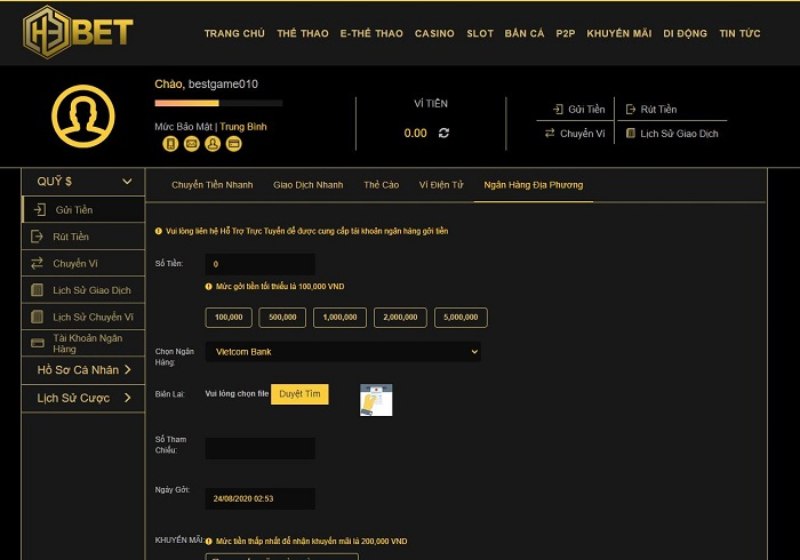Click the sidebar Chuyển Ví transfer icon
800x560 pixels.
pos(37,263)
